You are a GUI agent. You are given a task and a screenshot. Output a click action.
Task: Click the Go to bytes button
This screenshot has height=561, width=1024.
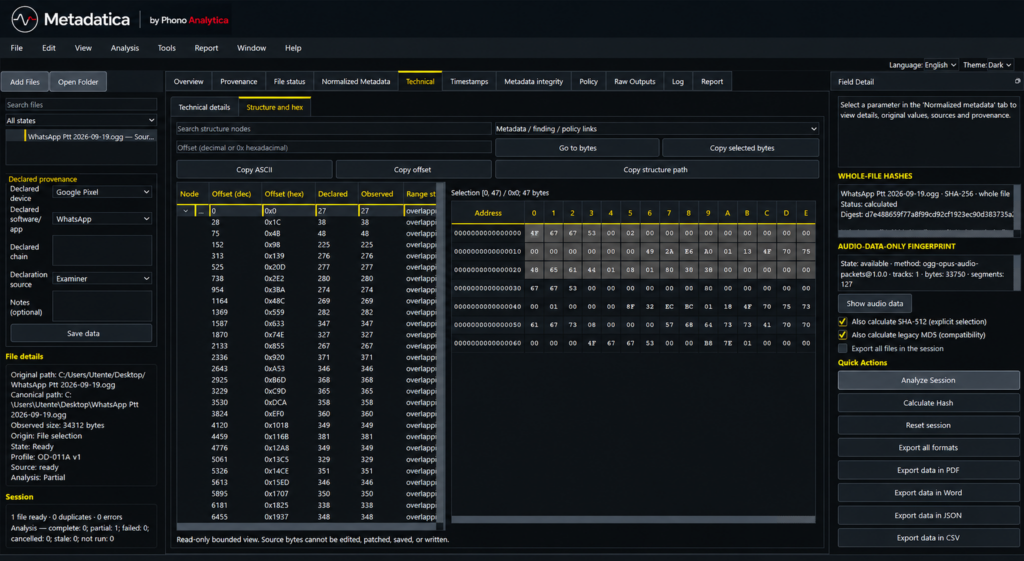pos(577,148)
